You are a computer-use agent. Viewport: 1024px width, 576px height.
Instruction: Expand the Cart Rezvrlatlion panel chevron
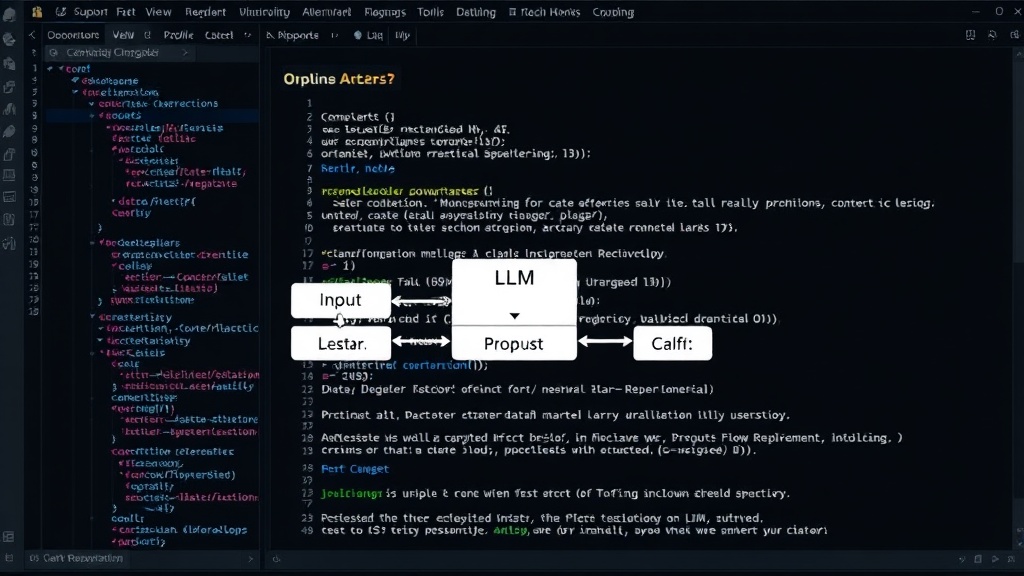[250, 559]
